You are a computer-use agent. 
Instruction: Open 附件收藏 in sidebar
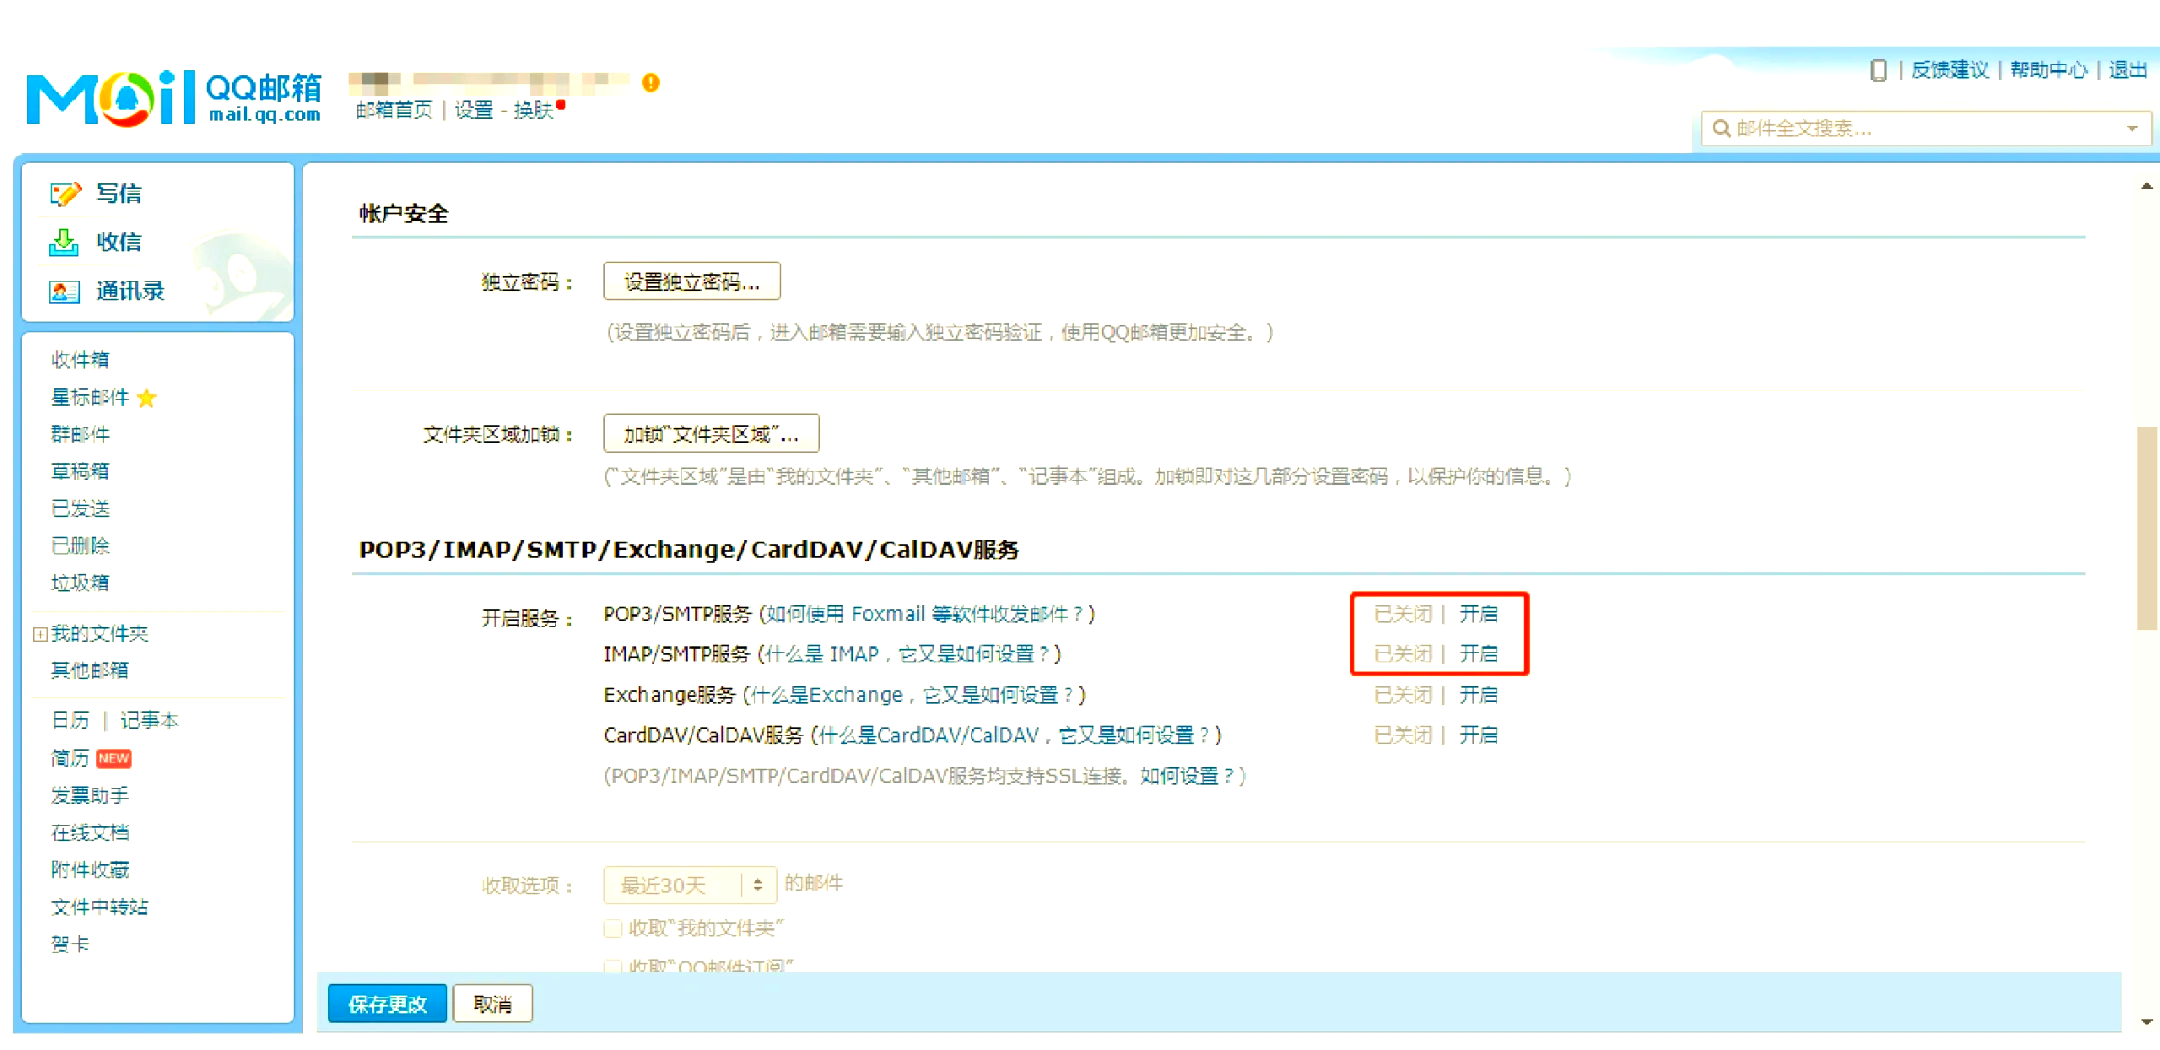[x=90, y=870]
